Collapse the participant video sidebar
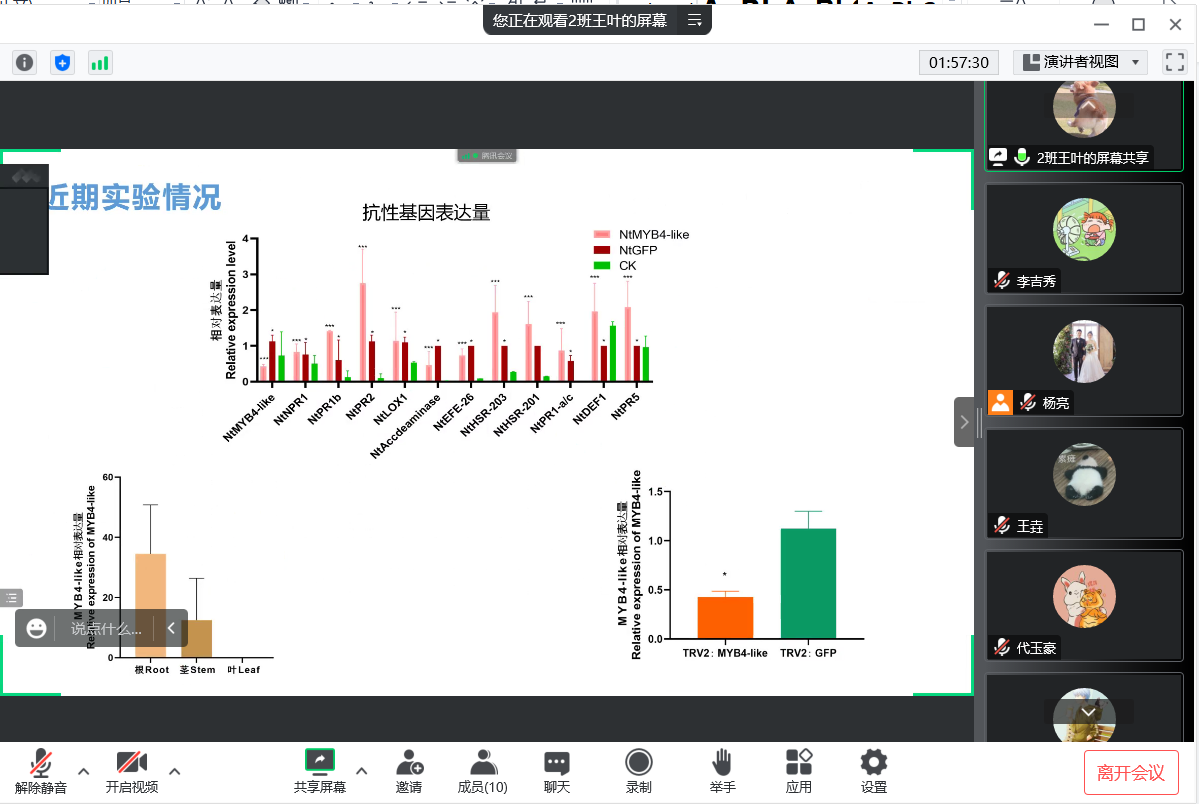 point(964,422)
